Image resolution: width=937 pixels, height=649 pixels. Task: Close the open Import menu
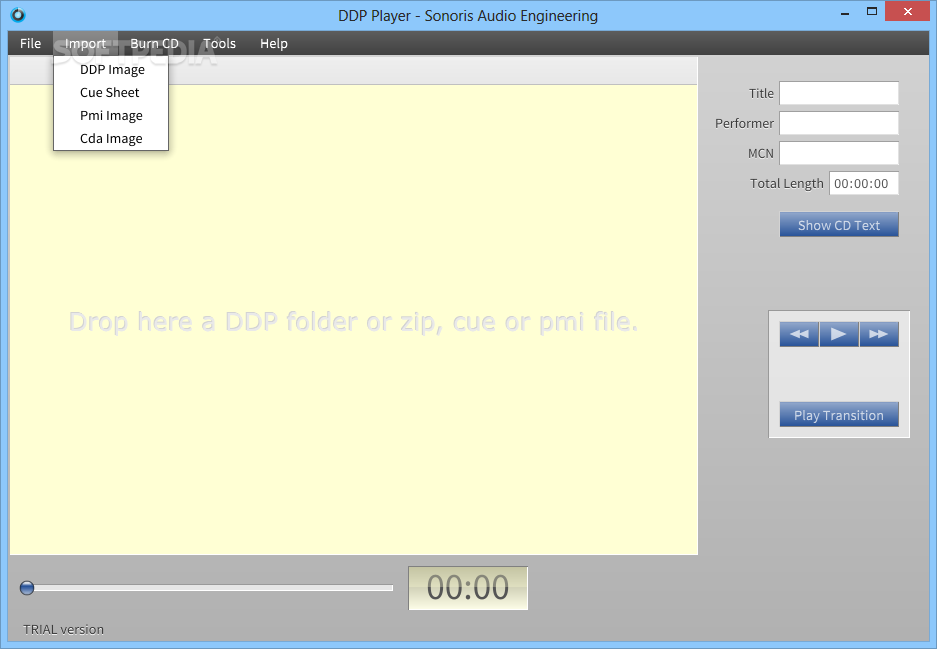85,44
